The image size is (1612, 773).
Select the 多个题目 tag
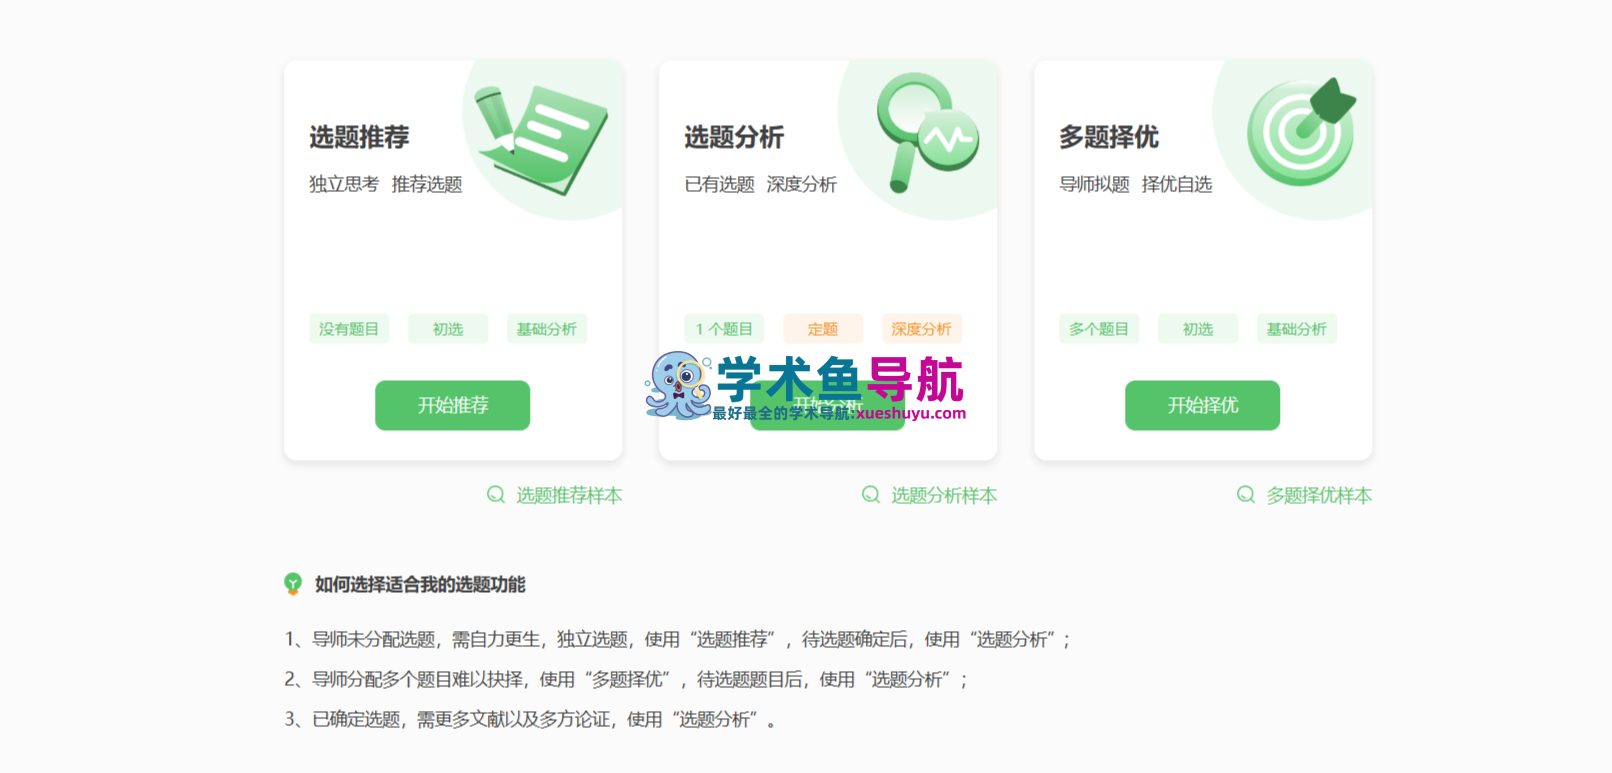[1098, 329]
